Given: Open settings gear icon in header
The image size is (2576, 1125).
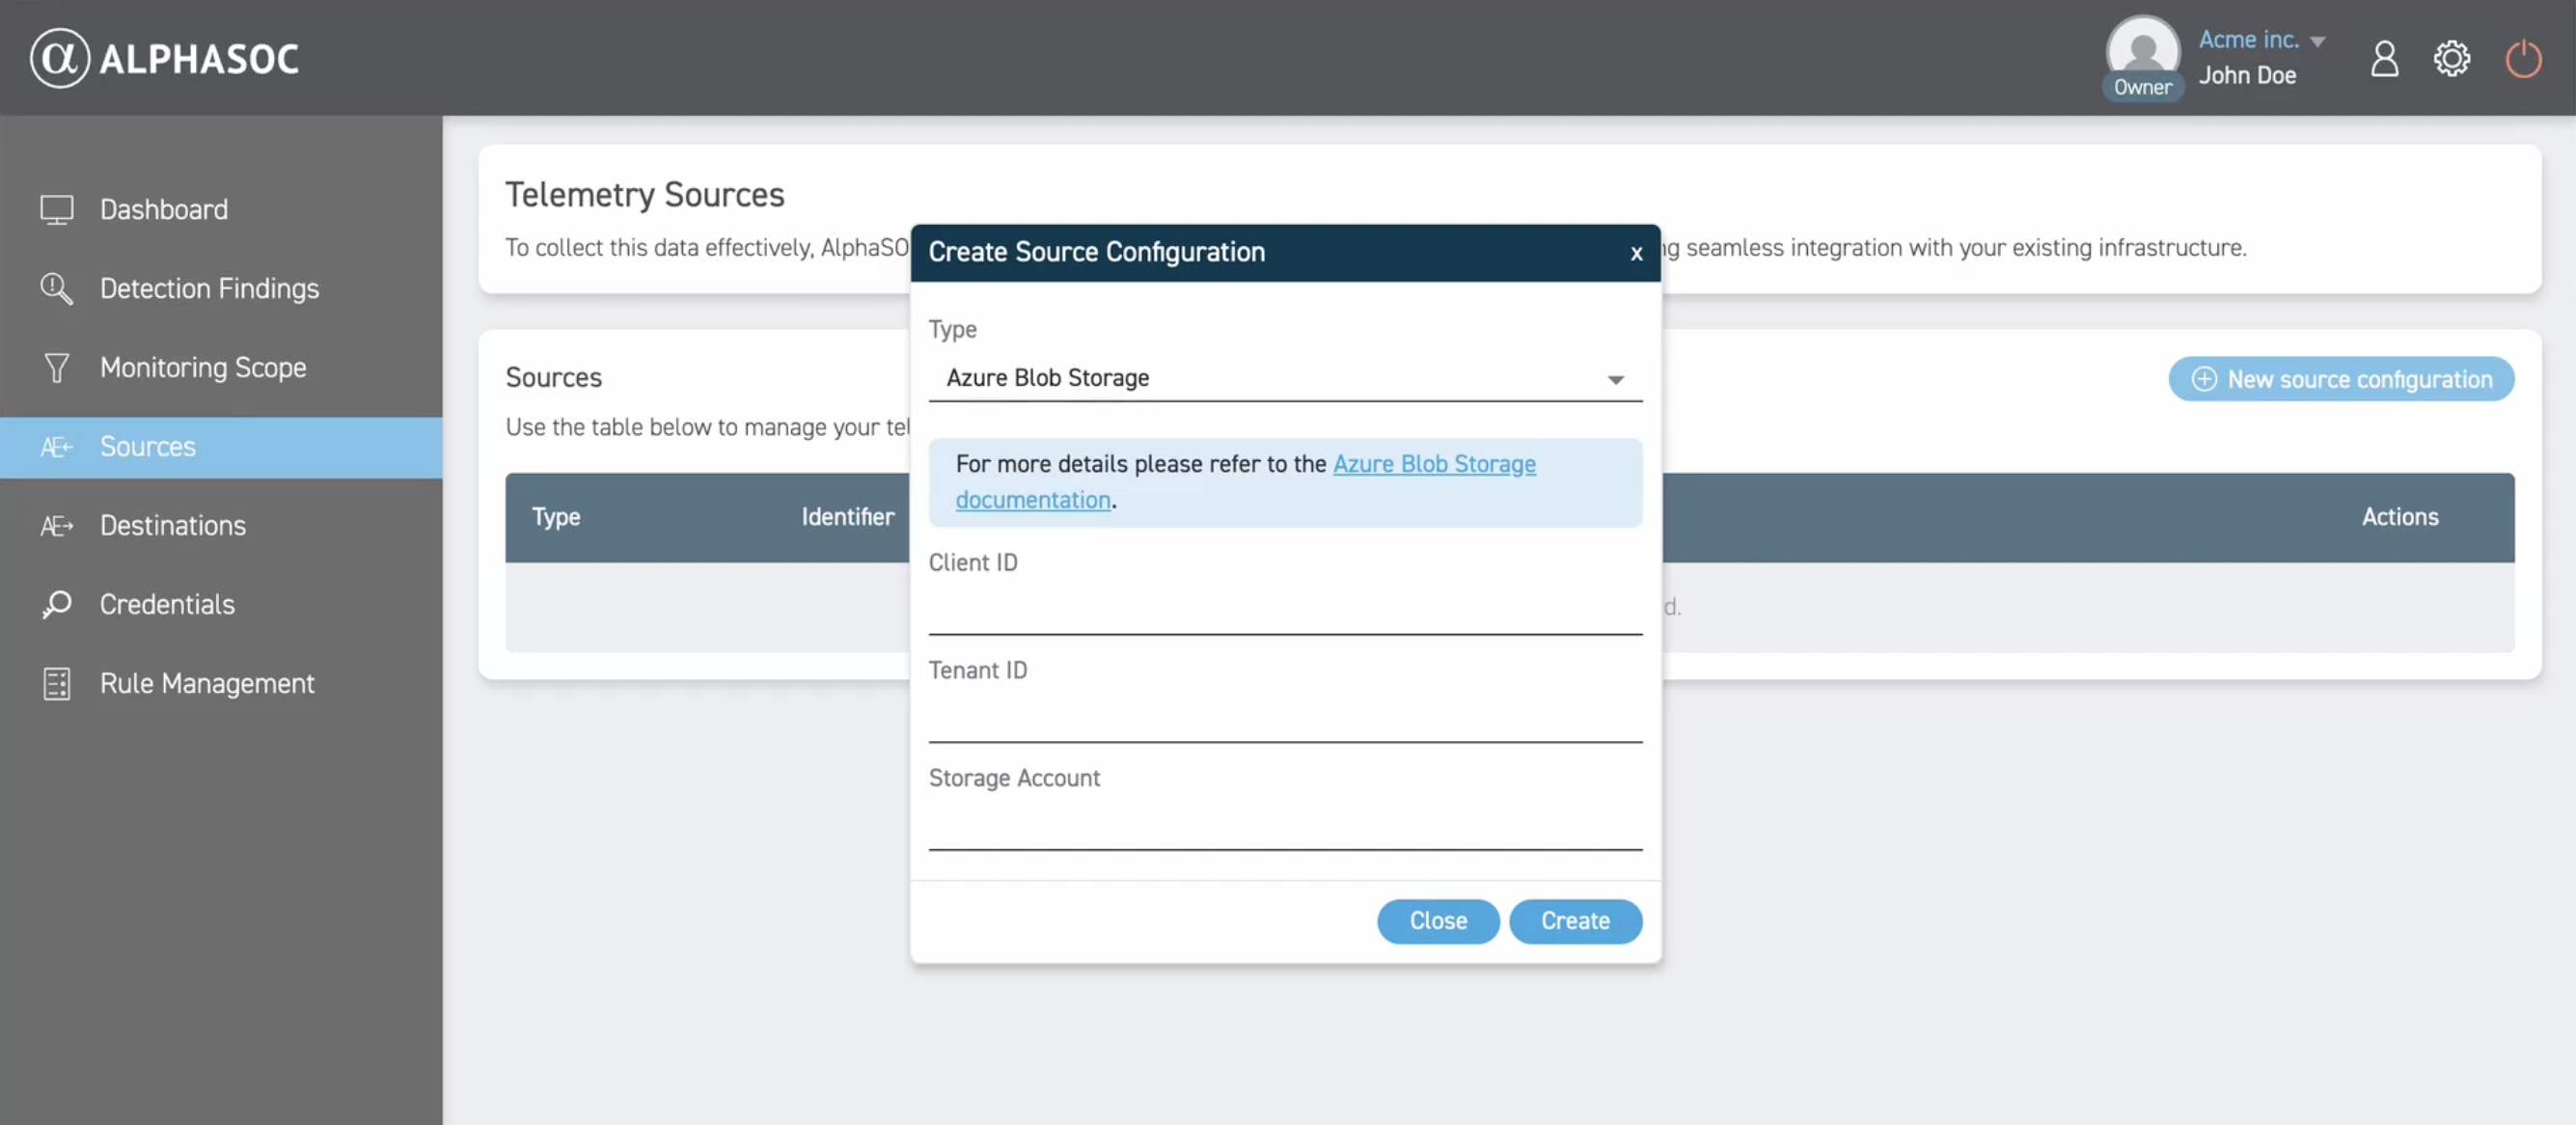Looking at the screenshot, I should 2451,58.
